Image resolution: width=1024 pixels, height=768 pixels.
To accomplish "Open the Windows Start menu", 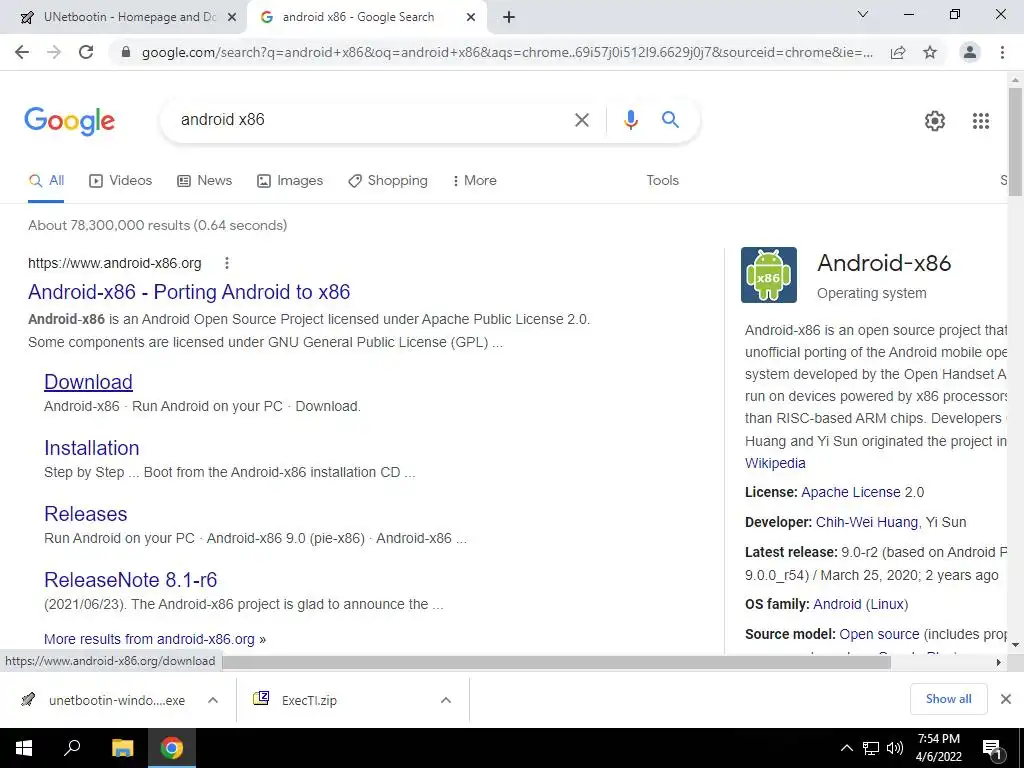I will (x=24, y=748).
